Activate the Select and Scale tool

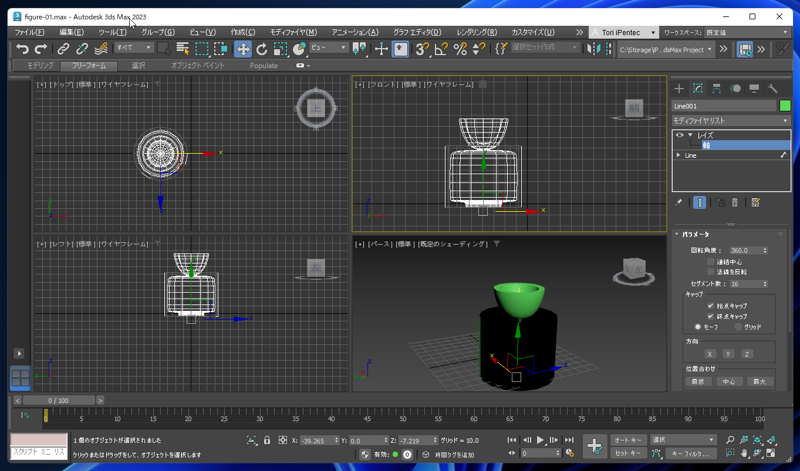pos(280,49)
